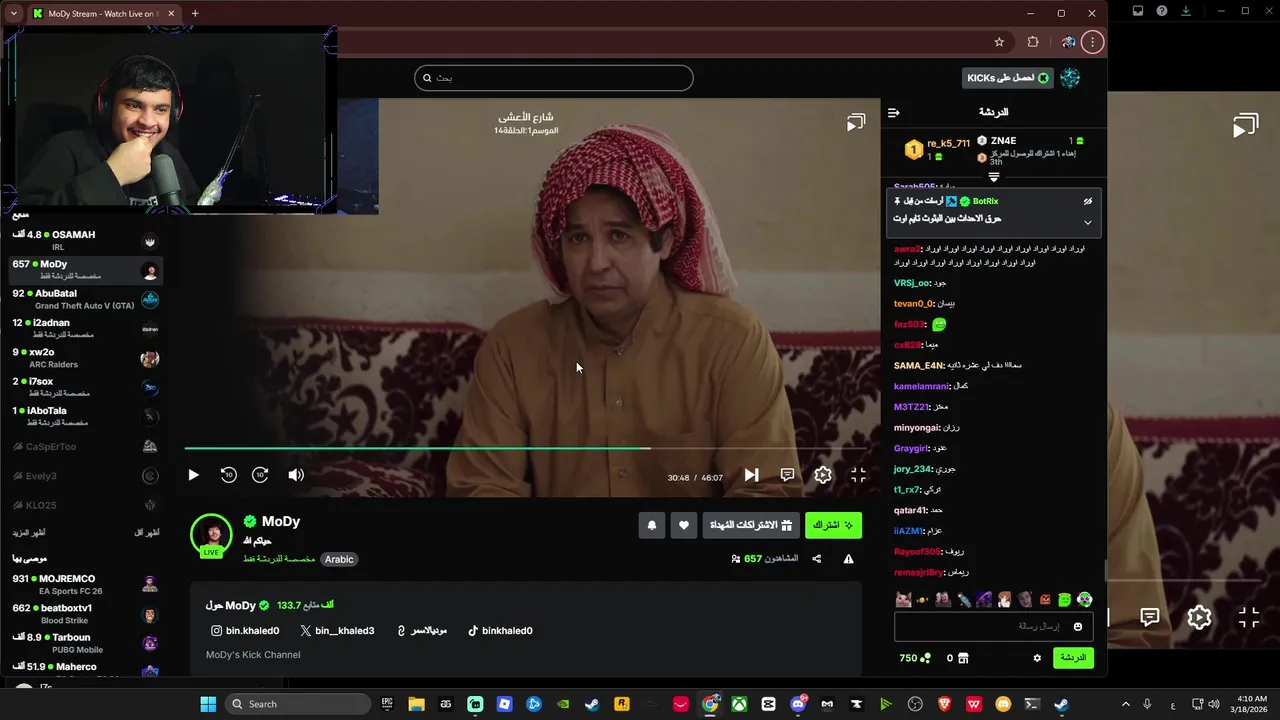1280x720 pixels.
Task: Collapse the chat panel
Action: pyautogui.click(x=893, y=113)
